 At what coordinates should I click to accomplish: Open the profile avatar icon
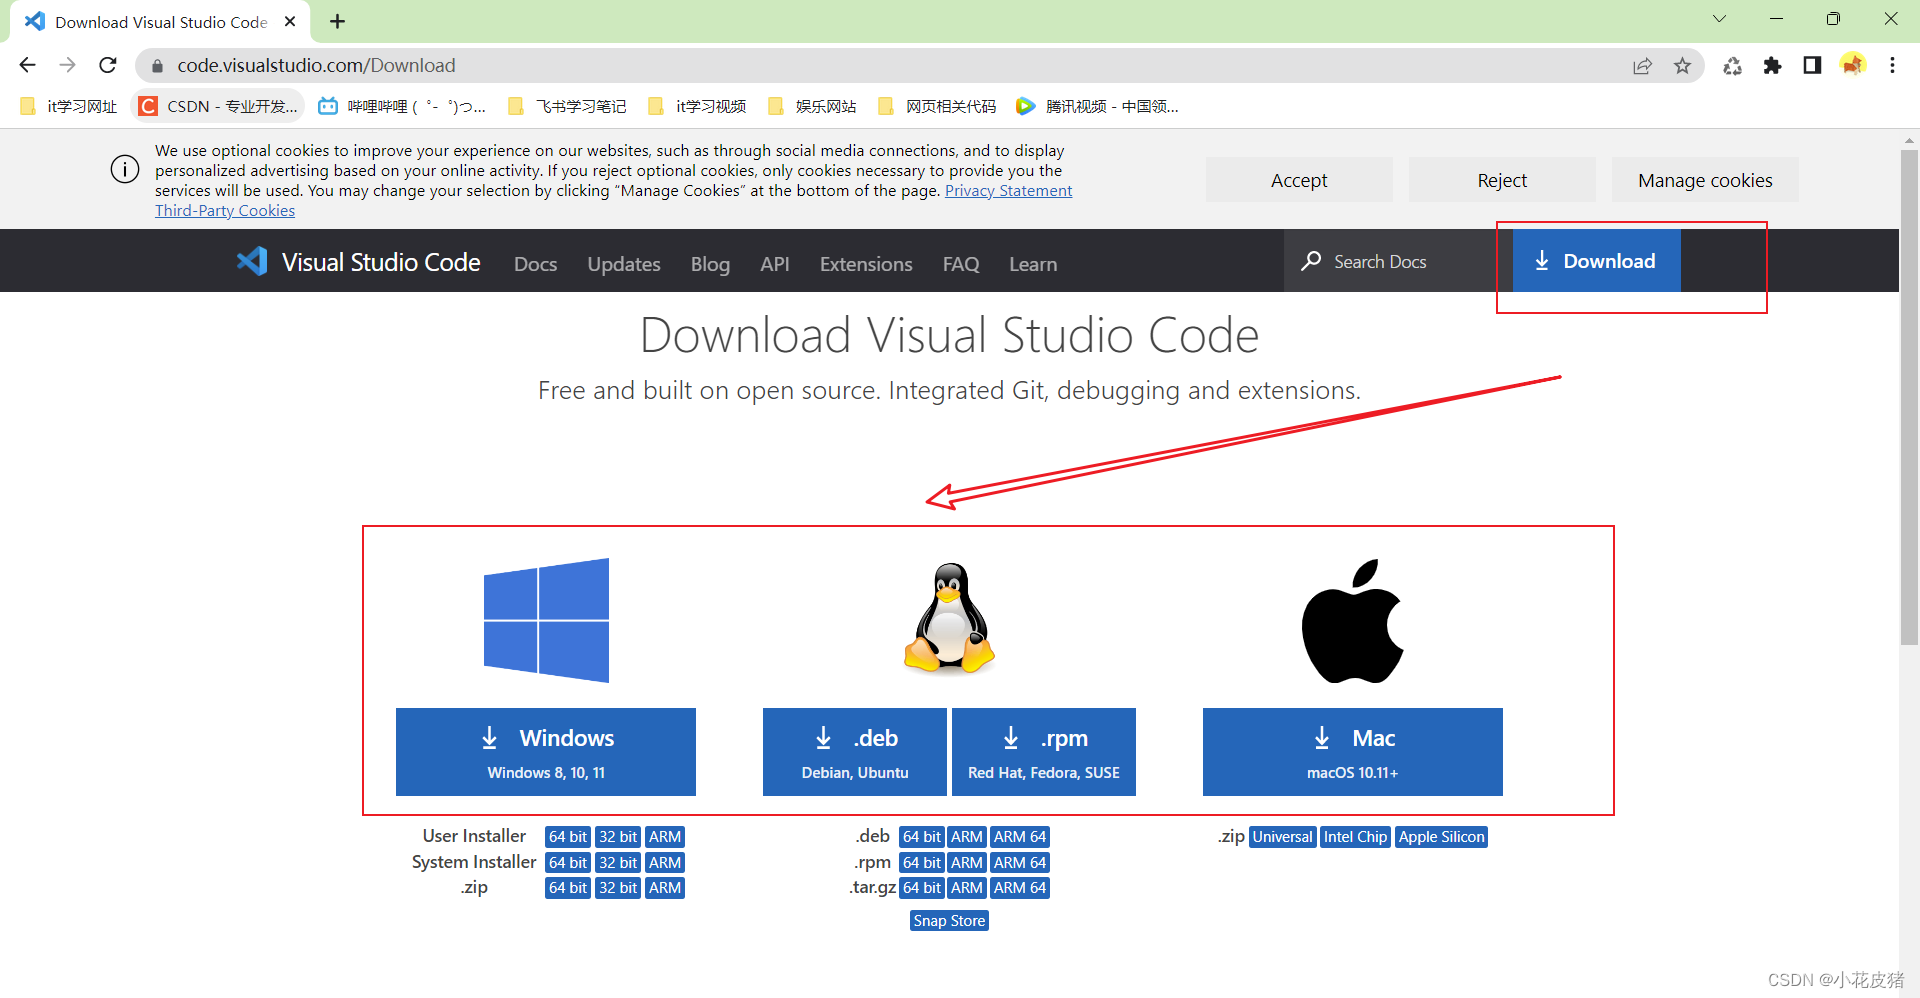[1852, 65]
